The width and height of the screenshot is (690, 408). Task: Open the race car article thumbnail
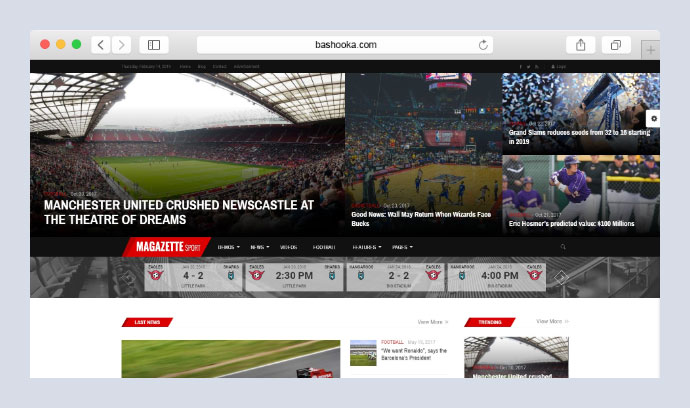point(231,359)
